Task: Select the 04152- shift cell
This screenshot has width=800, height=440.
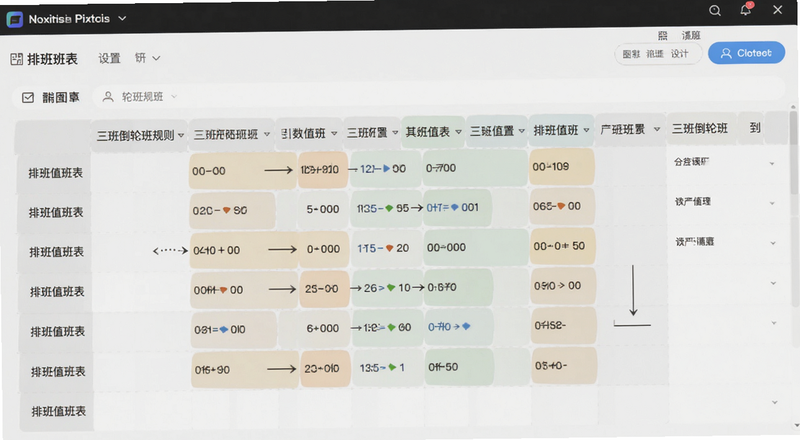Action: (x=563, y=325)
